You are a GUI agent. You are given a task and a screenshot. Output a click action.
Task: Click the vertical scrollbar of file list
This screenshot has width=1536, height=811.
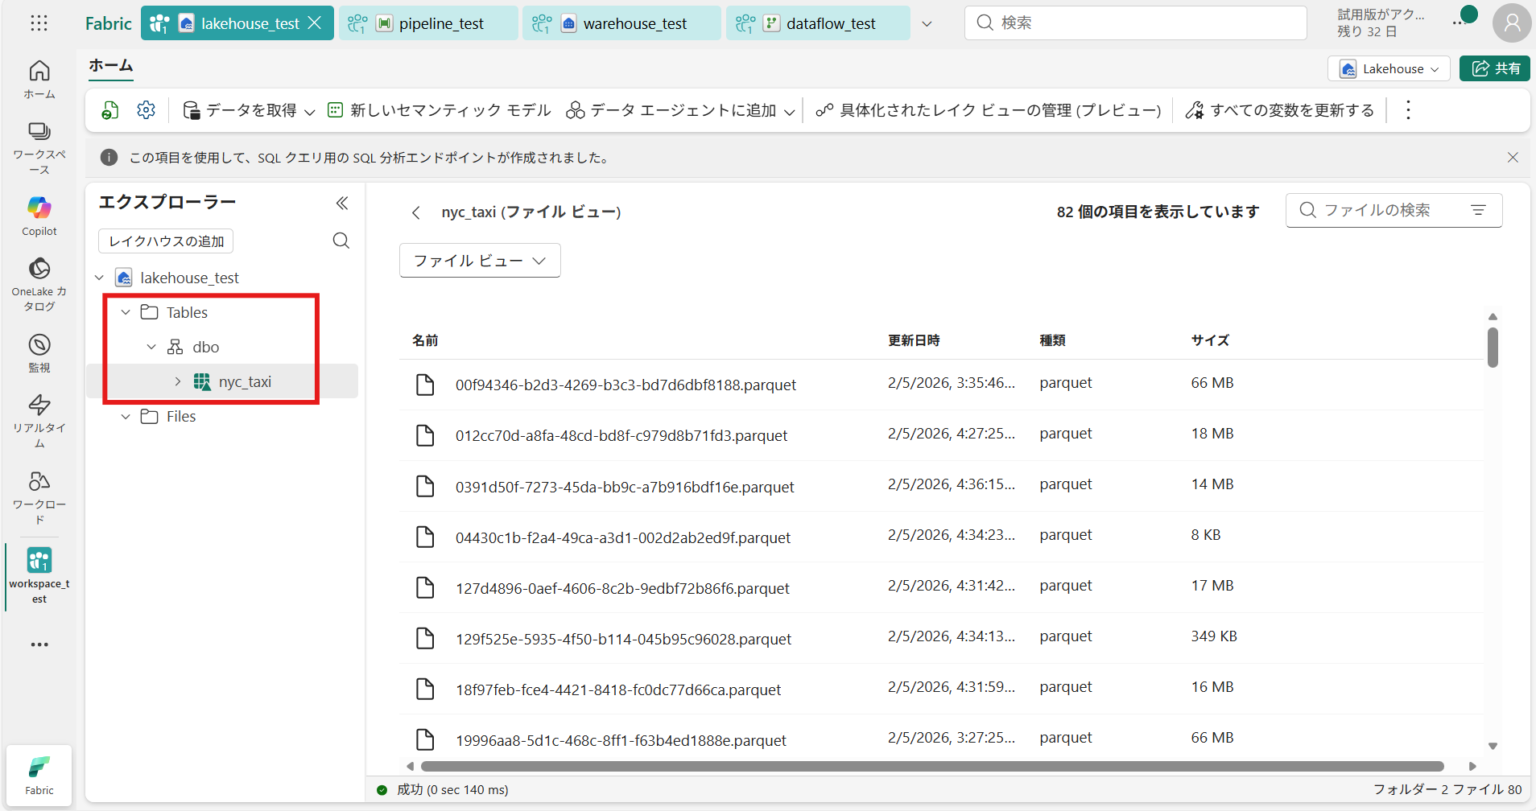point(1492,347)
